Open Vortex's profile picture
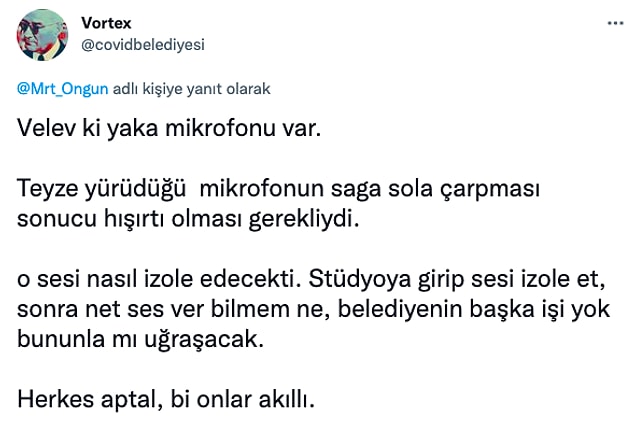 click(42, 35)
